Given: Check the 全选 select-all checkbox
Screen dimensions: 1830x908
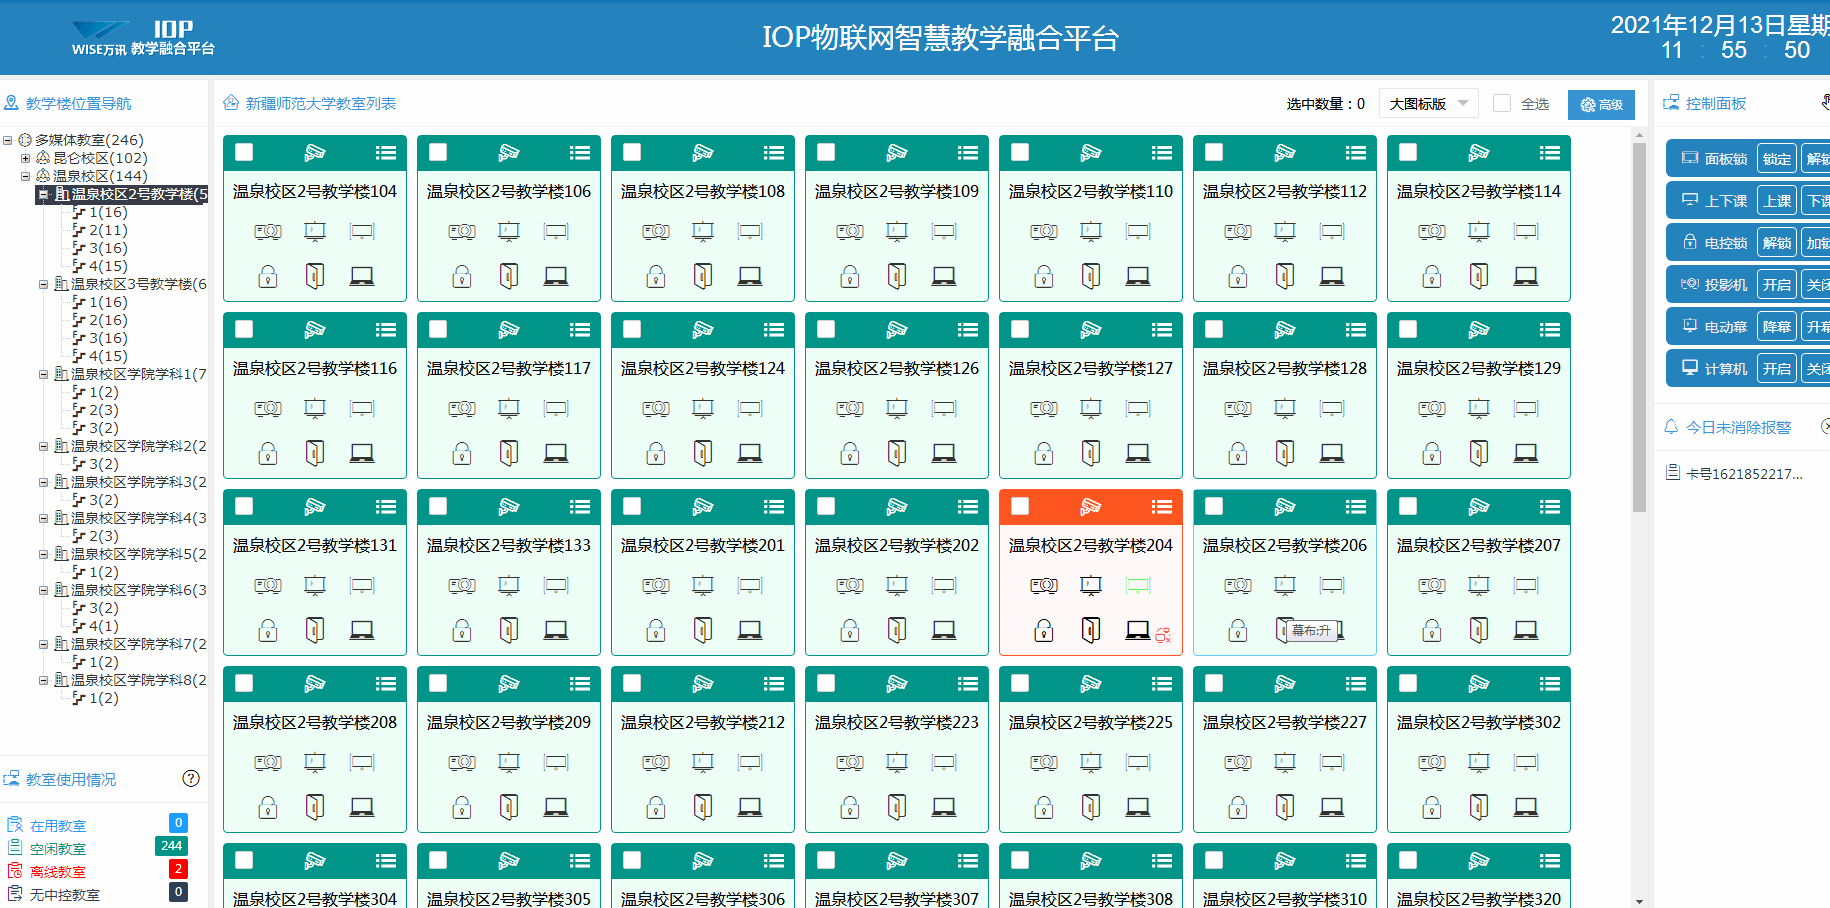Looking at the screenshot, I should pos(1502,104).
